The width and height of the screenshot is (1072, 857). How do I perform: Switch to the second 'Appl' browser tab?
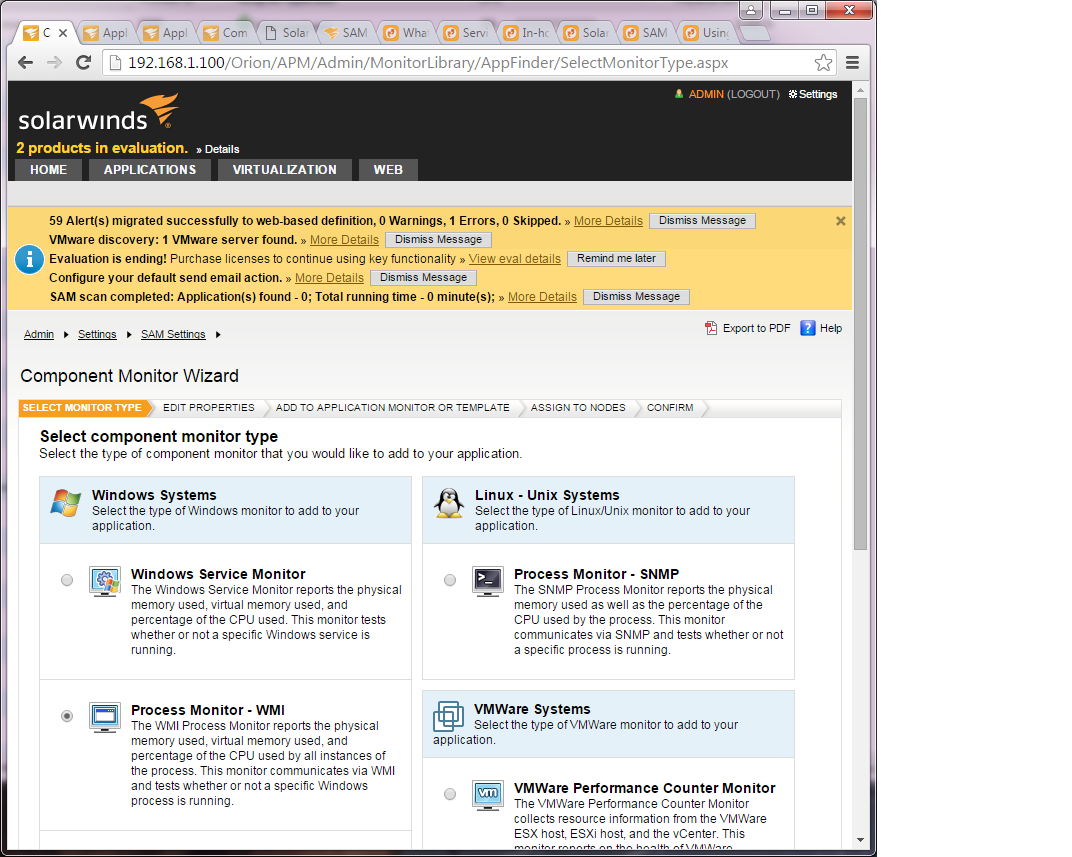166,33
